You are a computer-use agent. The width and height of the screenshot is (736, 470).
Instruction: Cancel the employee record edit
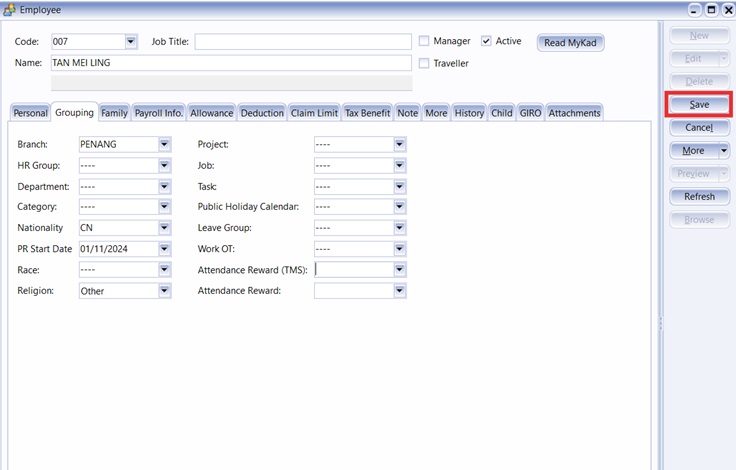[x=699, y=128]
